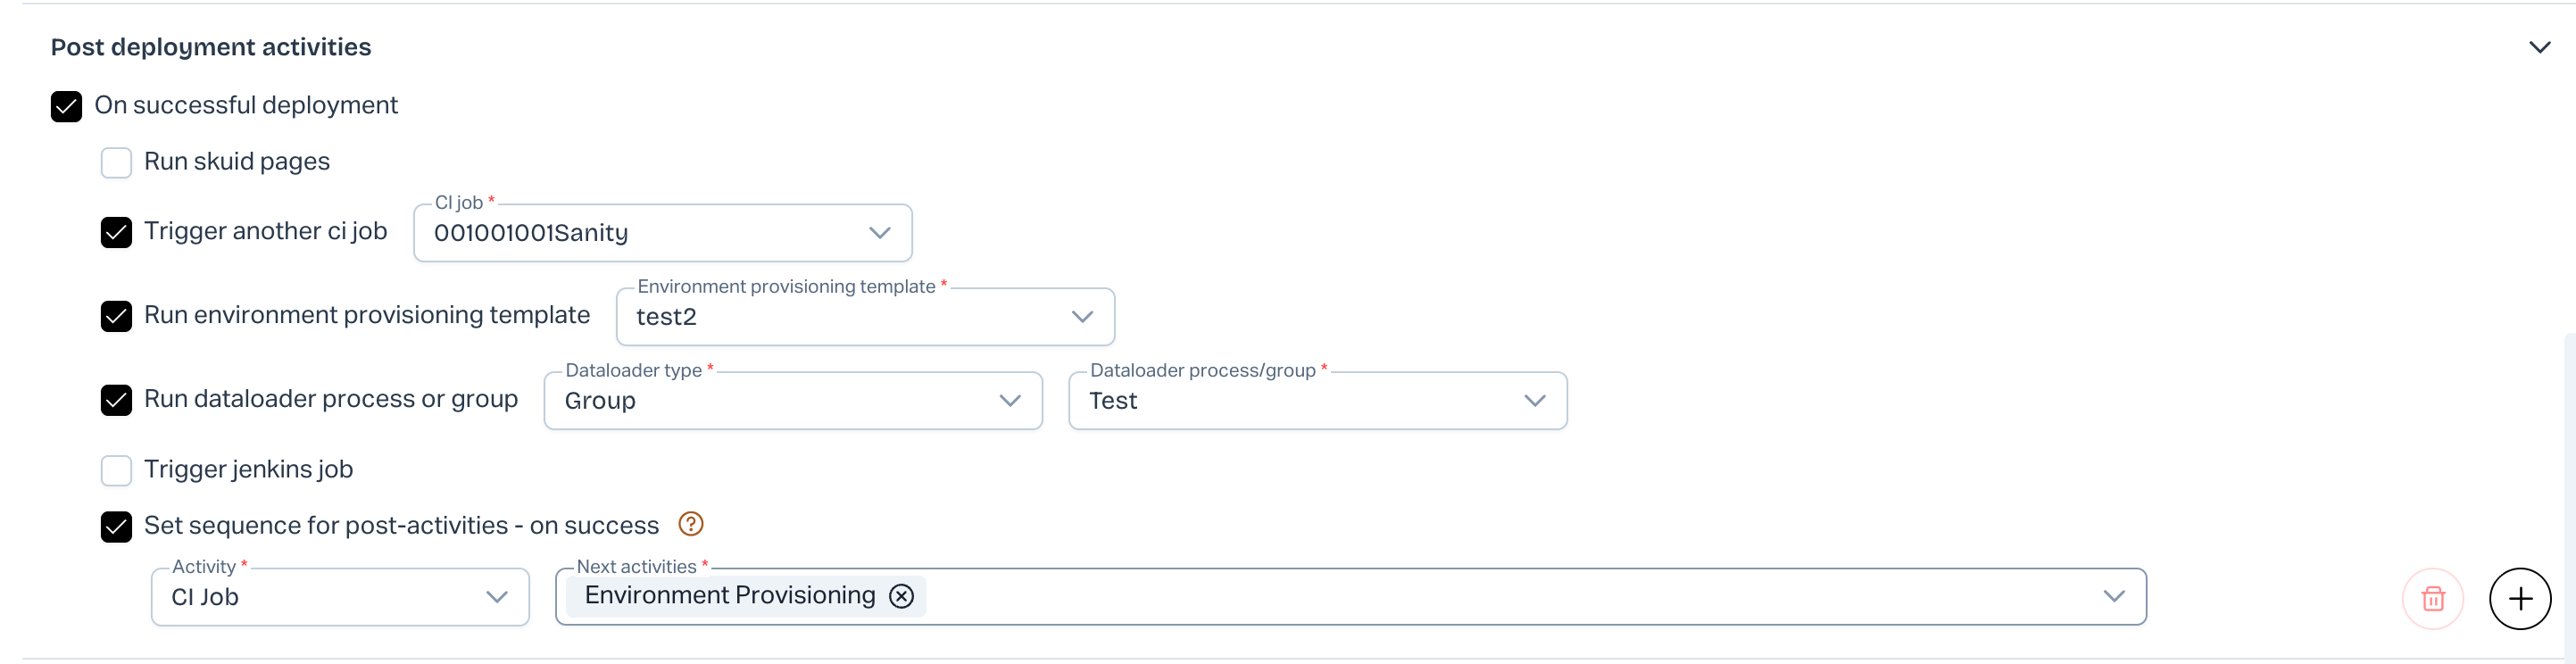Screen dimensions: 2576x664
Task: Toggle Set sequence for post-activities checkbox
Action: click(x=117, y=526)
